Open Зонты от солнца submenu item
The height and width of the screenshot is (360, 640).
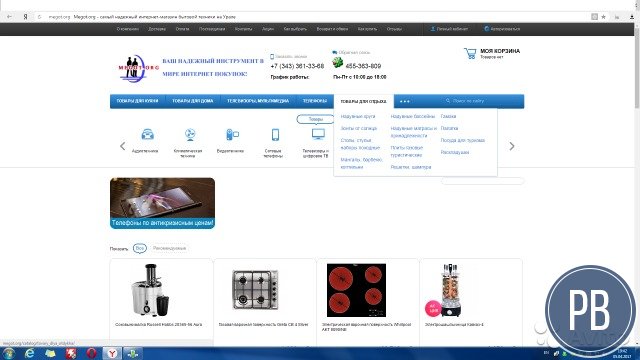coord(359,129)
